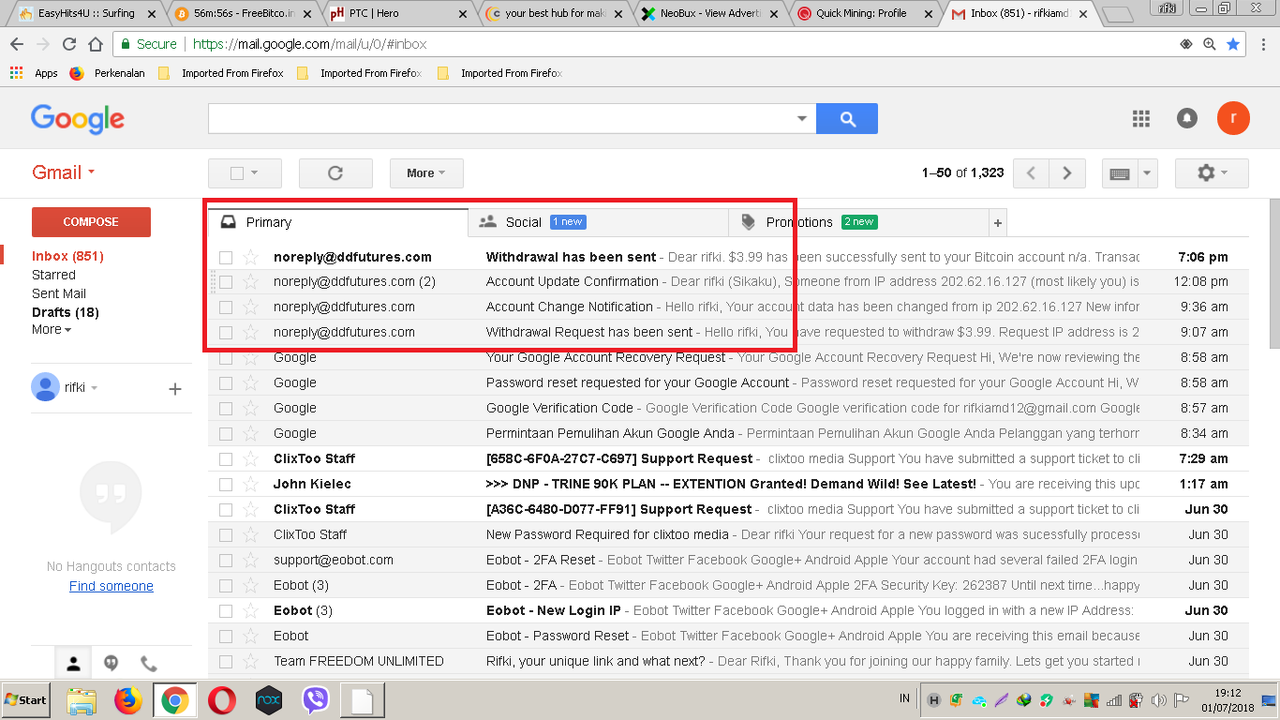The width and height of the screenshot is (1280, 720).
Task: Open Hangouts contacts person icon
Action: [x=74, y=663]
